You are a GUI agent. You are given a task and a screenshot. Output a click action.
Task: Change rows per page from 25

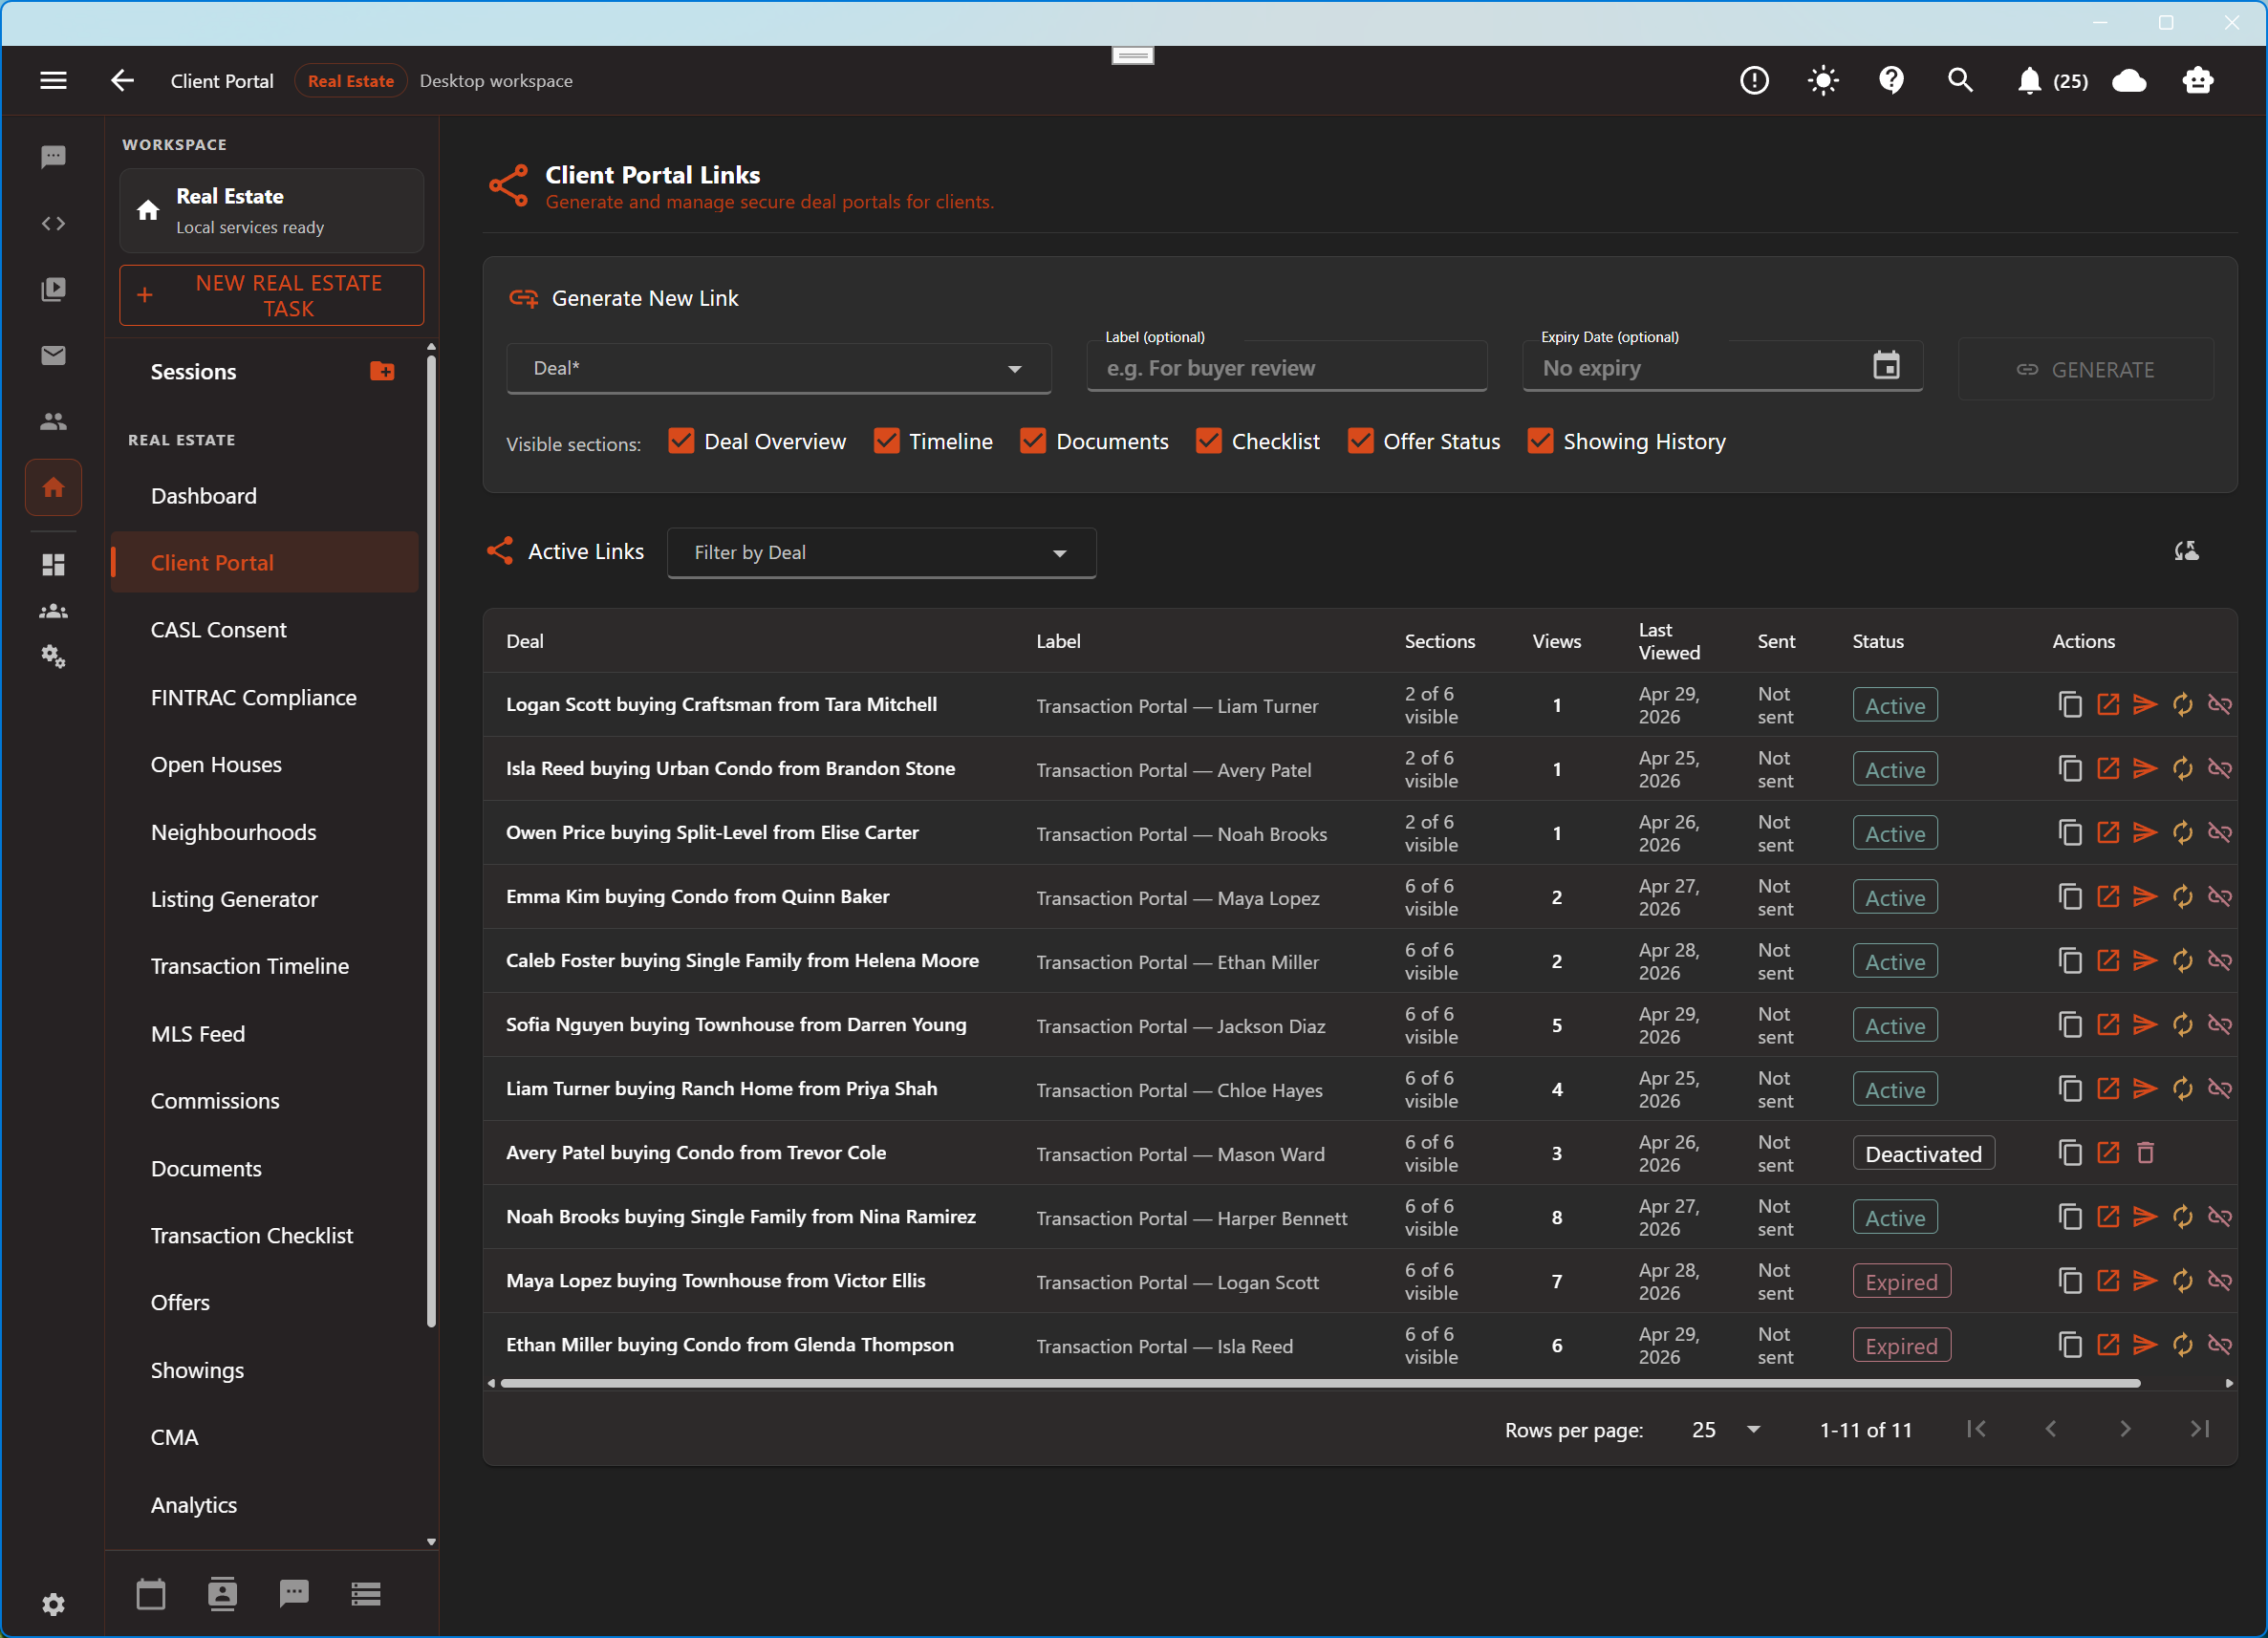[1725, 1430]
